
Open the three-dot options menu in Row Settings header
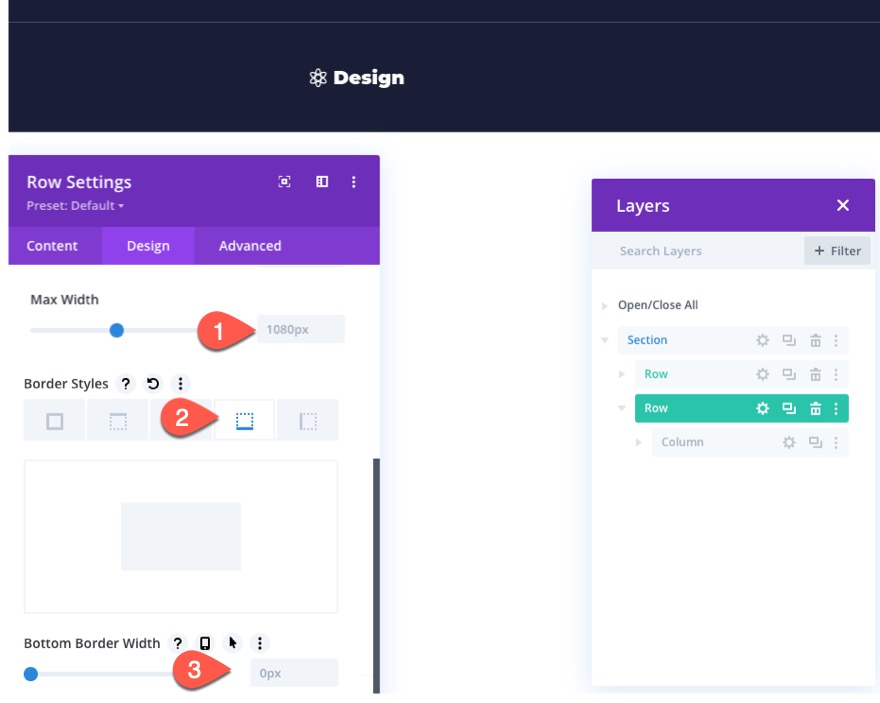pos(353,182)
